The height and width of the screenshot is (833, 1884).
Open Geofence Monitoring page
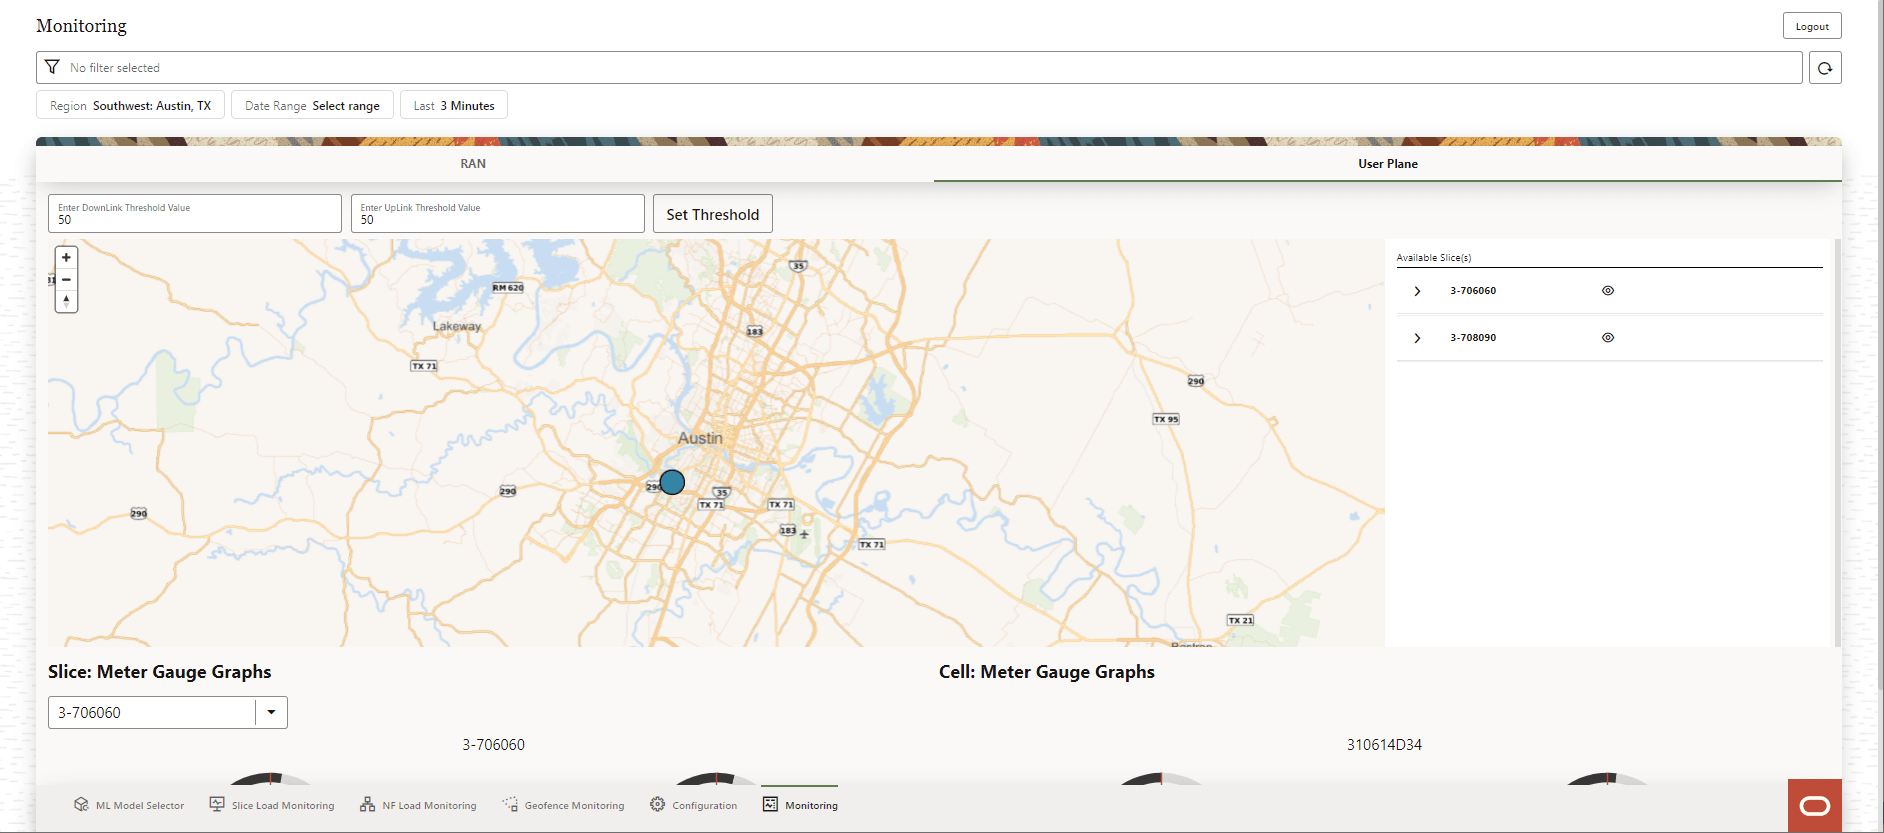[x=563, y=805]
